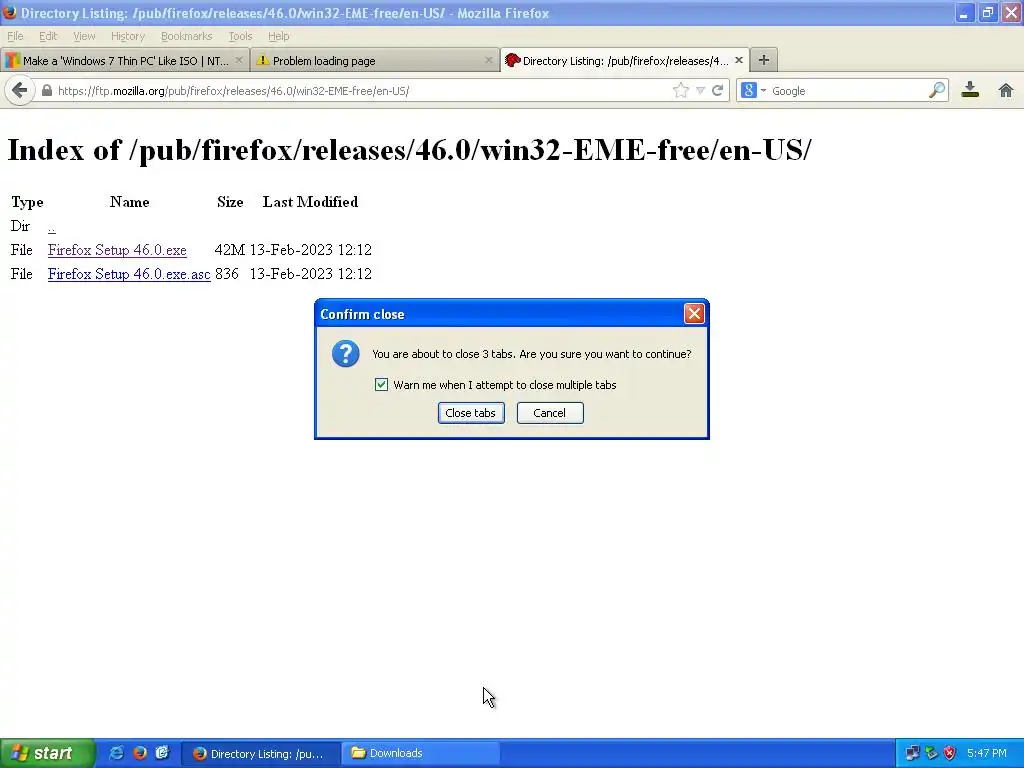Click into the Google search field
The height and width of the screenshot is (768, 1024).
click(x=848, y=91)
